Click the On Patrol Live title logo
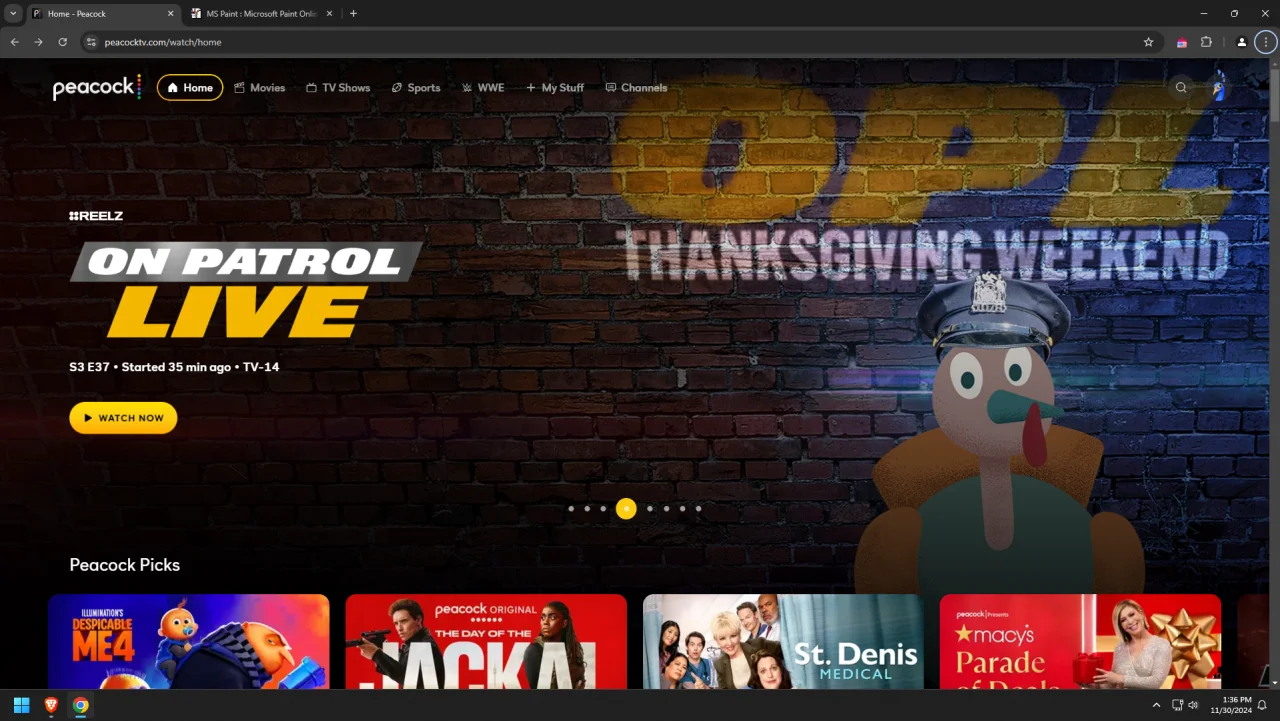The height and width of the screenshot is (721, 1280). pos(246,290)
